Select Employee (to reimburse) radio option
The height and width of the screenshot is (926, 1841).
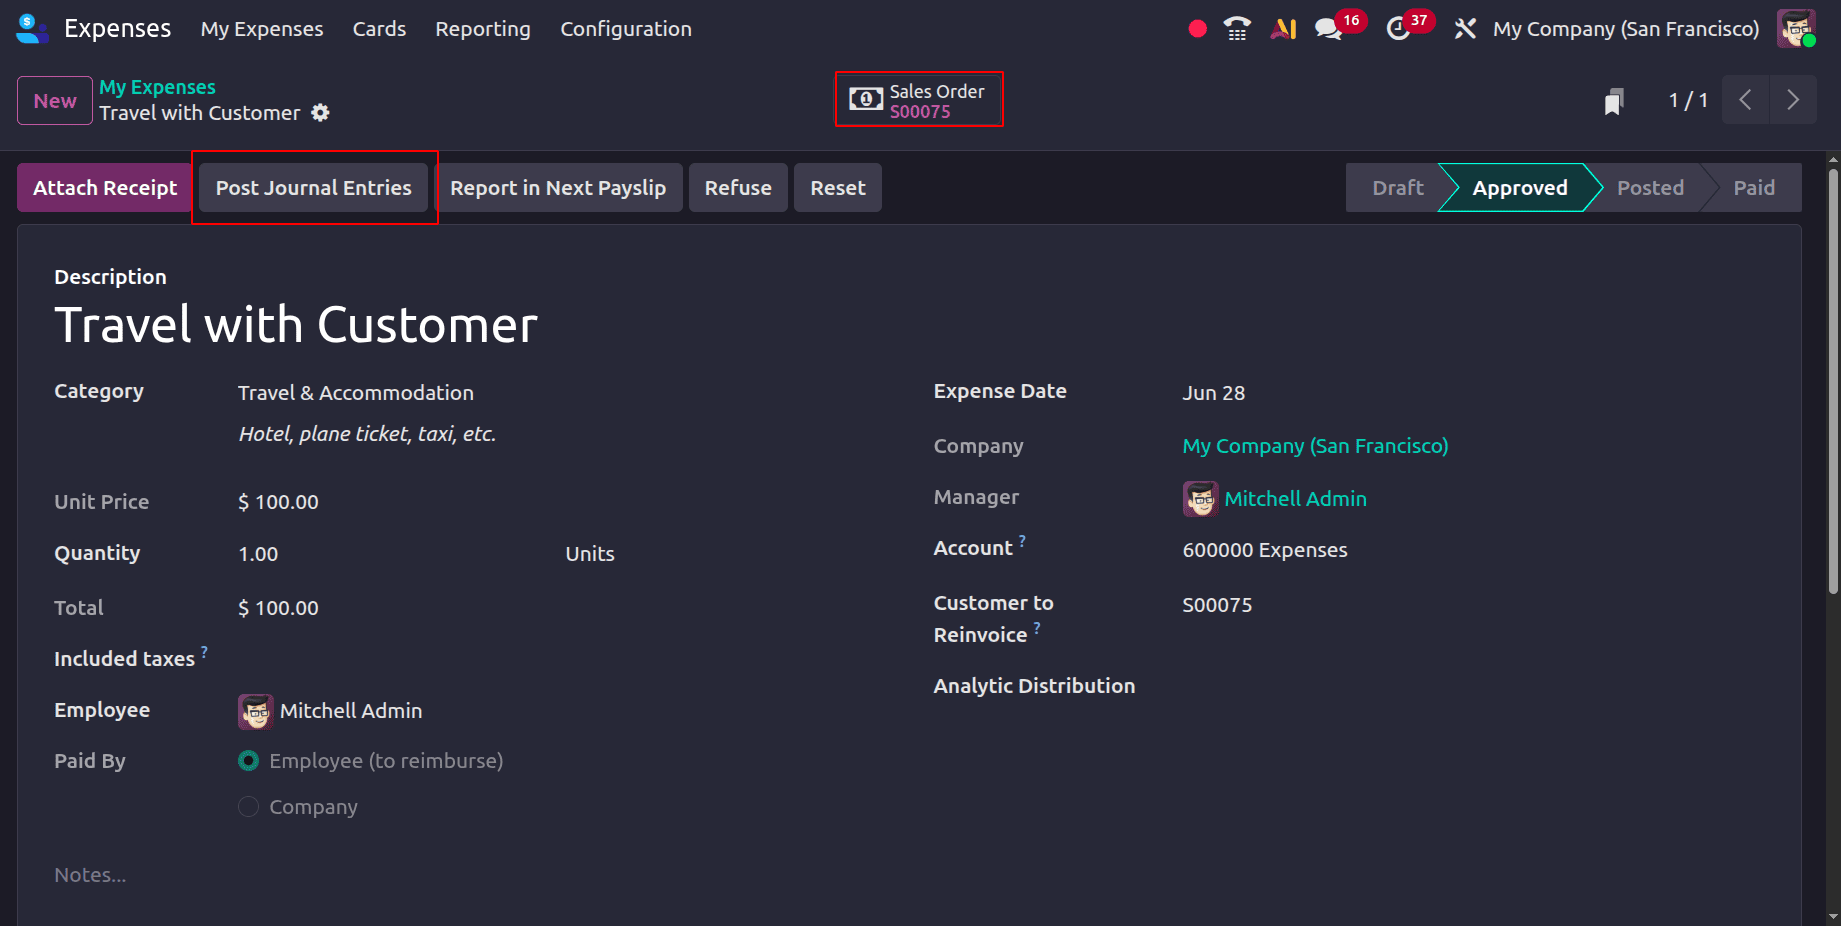pyautogui.click(x=249, y=761)
